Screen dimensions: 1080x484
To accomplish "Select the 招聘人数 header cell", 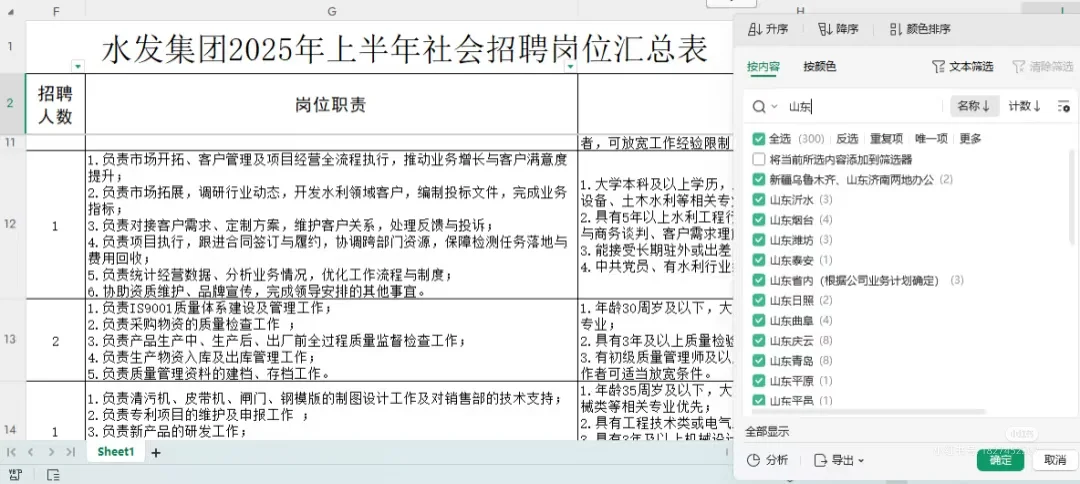I will click(x=56, y=104).
